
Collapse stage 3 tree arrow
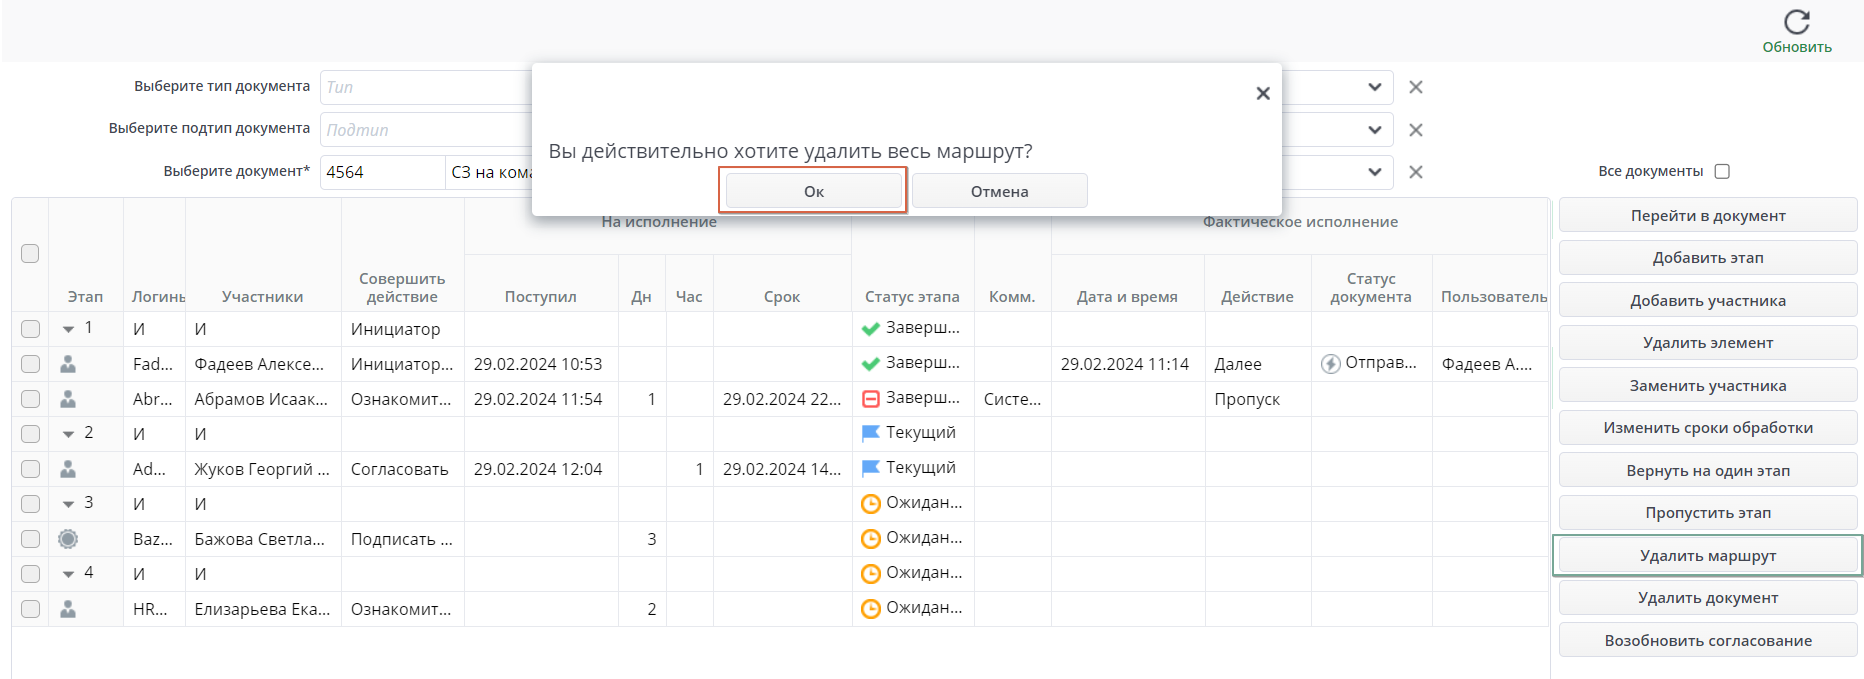(x=68, y=504)
